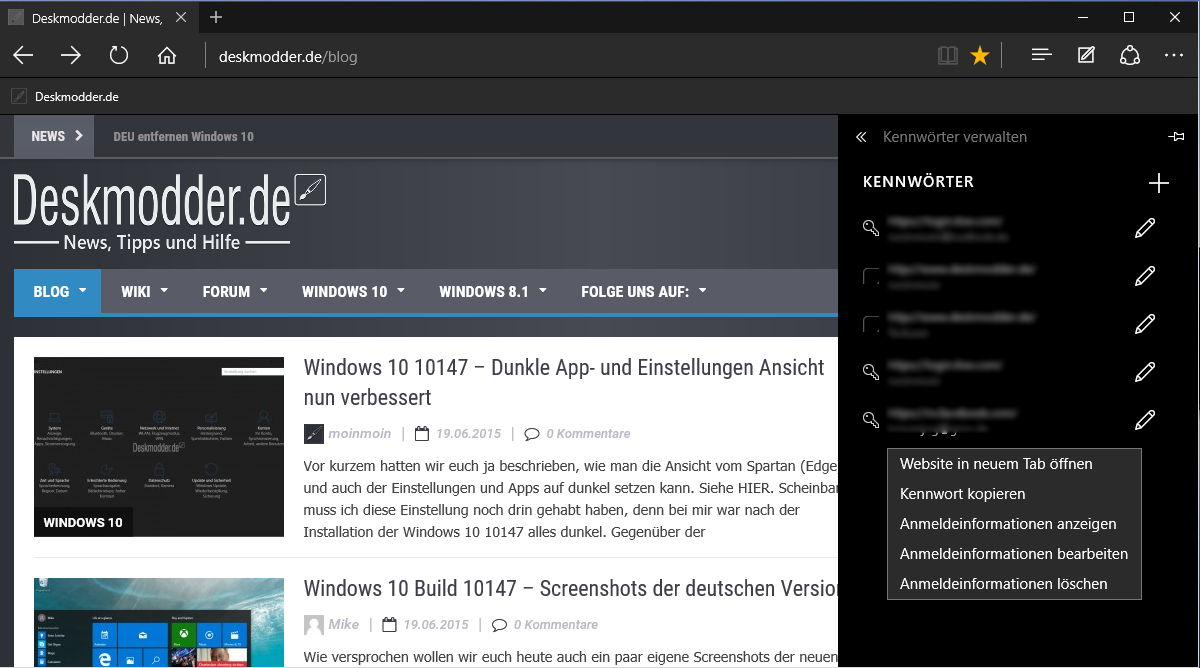Click the forward navigation arrow
This screenshot has height=668, width=1200.
click(x=71, y=56)
